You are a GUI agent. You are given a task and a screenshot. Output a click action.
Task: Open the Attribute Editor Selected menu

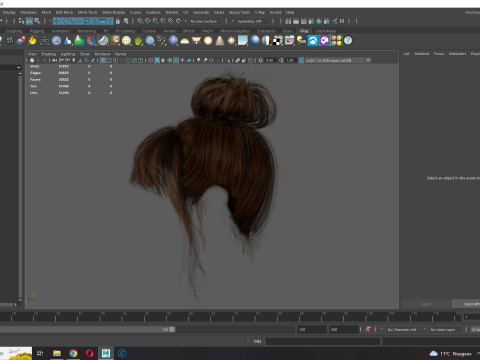(422, 53)
